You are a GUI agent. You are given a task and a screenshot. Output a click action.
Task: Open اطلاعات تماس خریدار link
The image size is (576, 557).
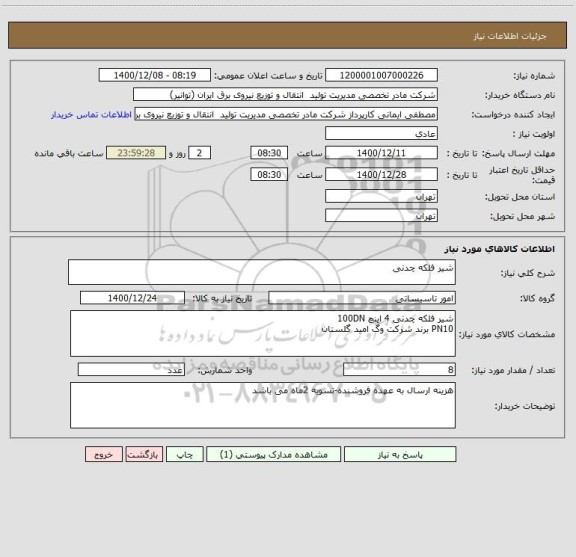tap(91, 115)
